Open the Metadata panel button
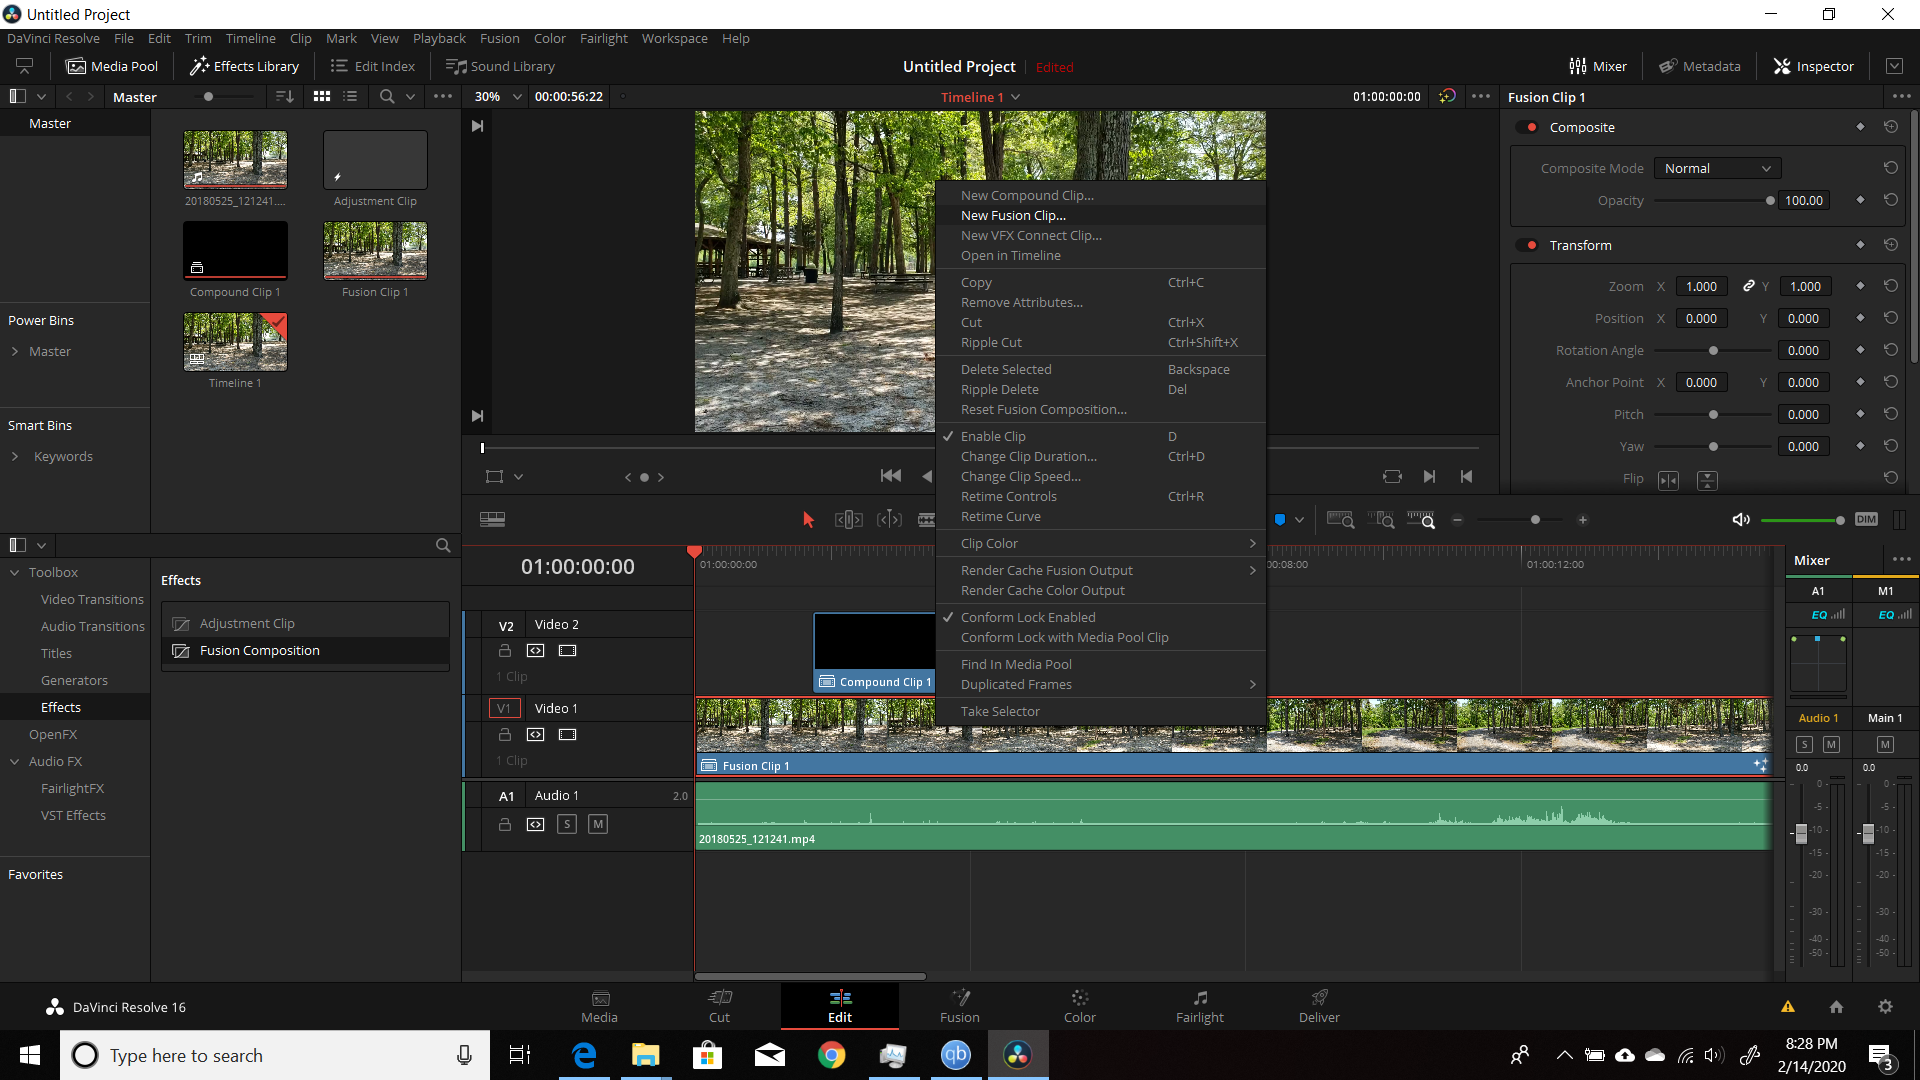The width and height of the screenshot is (1920, 1080). click(1700, 66)
